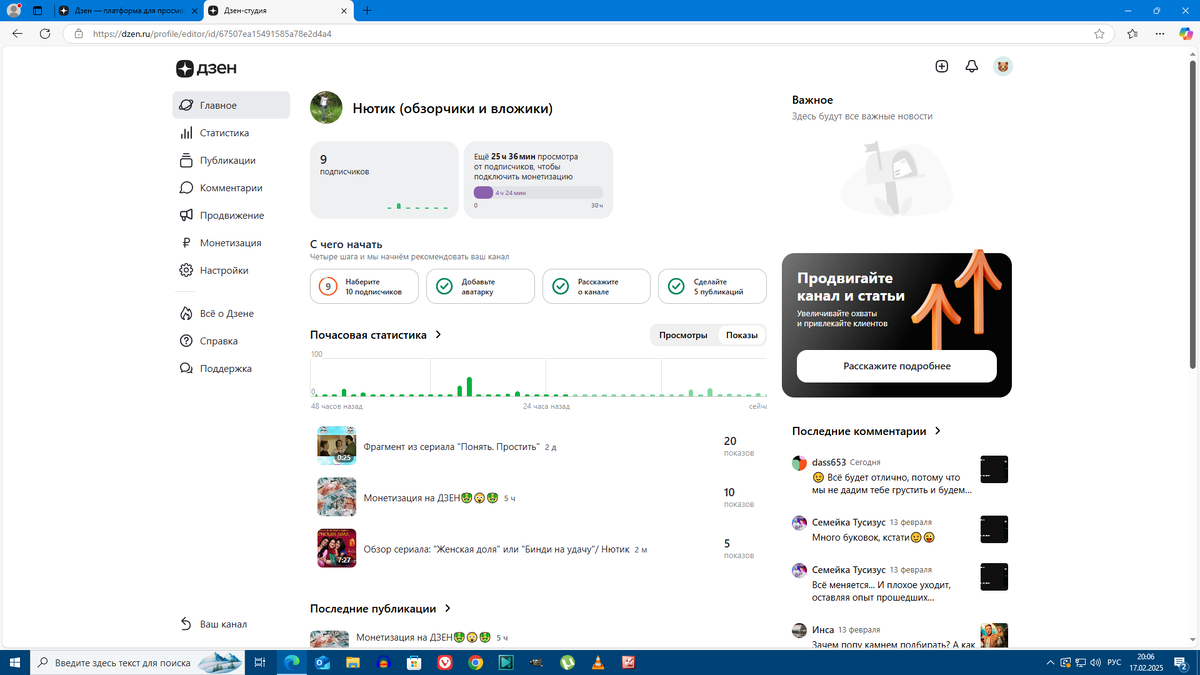Click the Поддержка chat icon
This screenshot has width=1200, height=675.
point(186,368)
